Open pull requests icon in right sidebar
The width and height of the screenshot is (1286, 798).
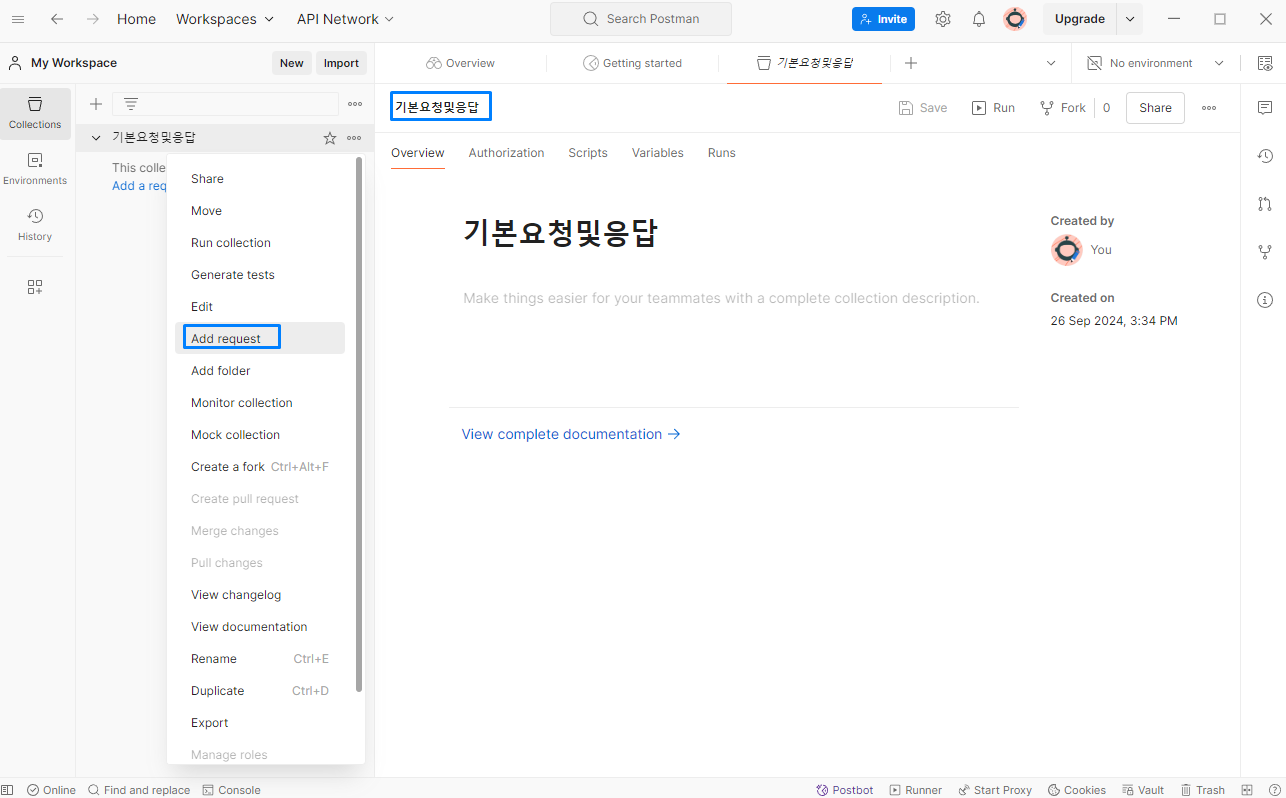(x=1265, y=204)
